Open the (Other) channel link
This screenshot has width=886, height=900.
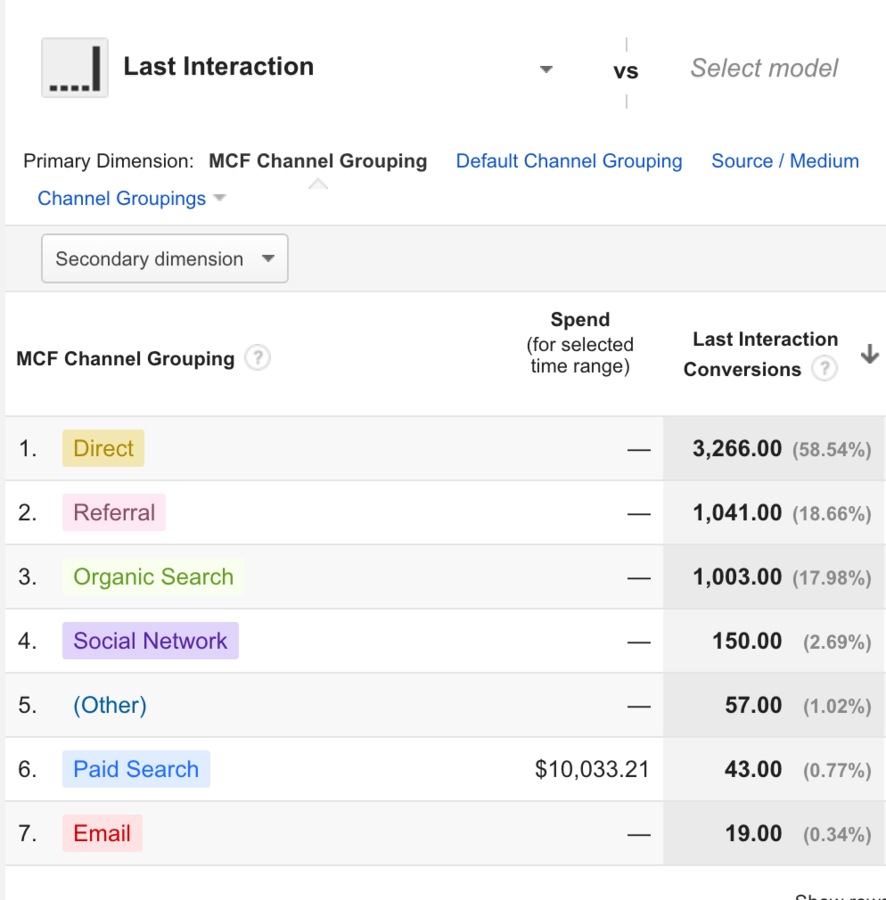[x=110, y=705]
